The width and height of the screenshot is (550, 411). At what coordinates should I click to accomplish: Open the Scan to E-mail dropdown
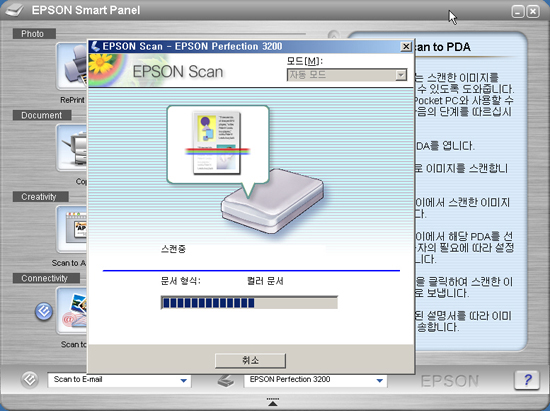coord(119,380)
